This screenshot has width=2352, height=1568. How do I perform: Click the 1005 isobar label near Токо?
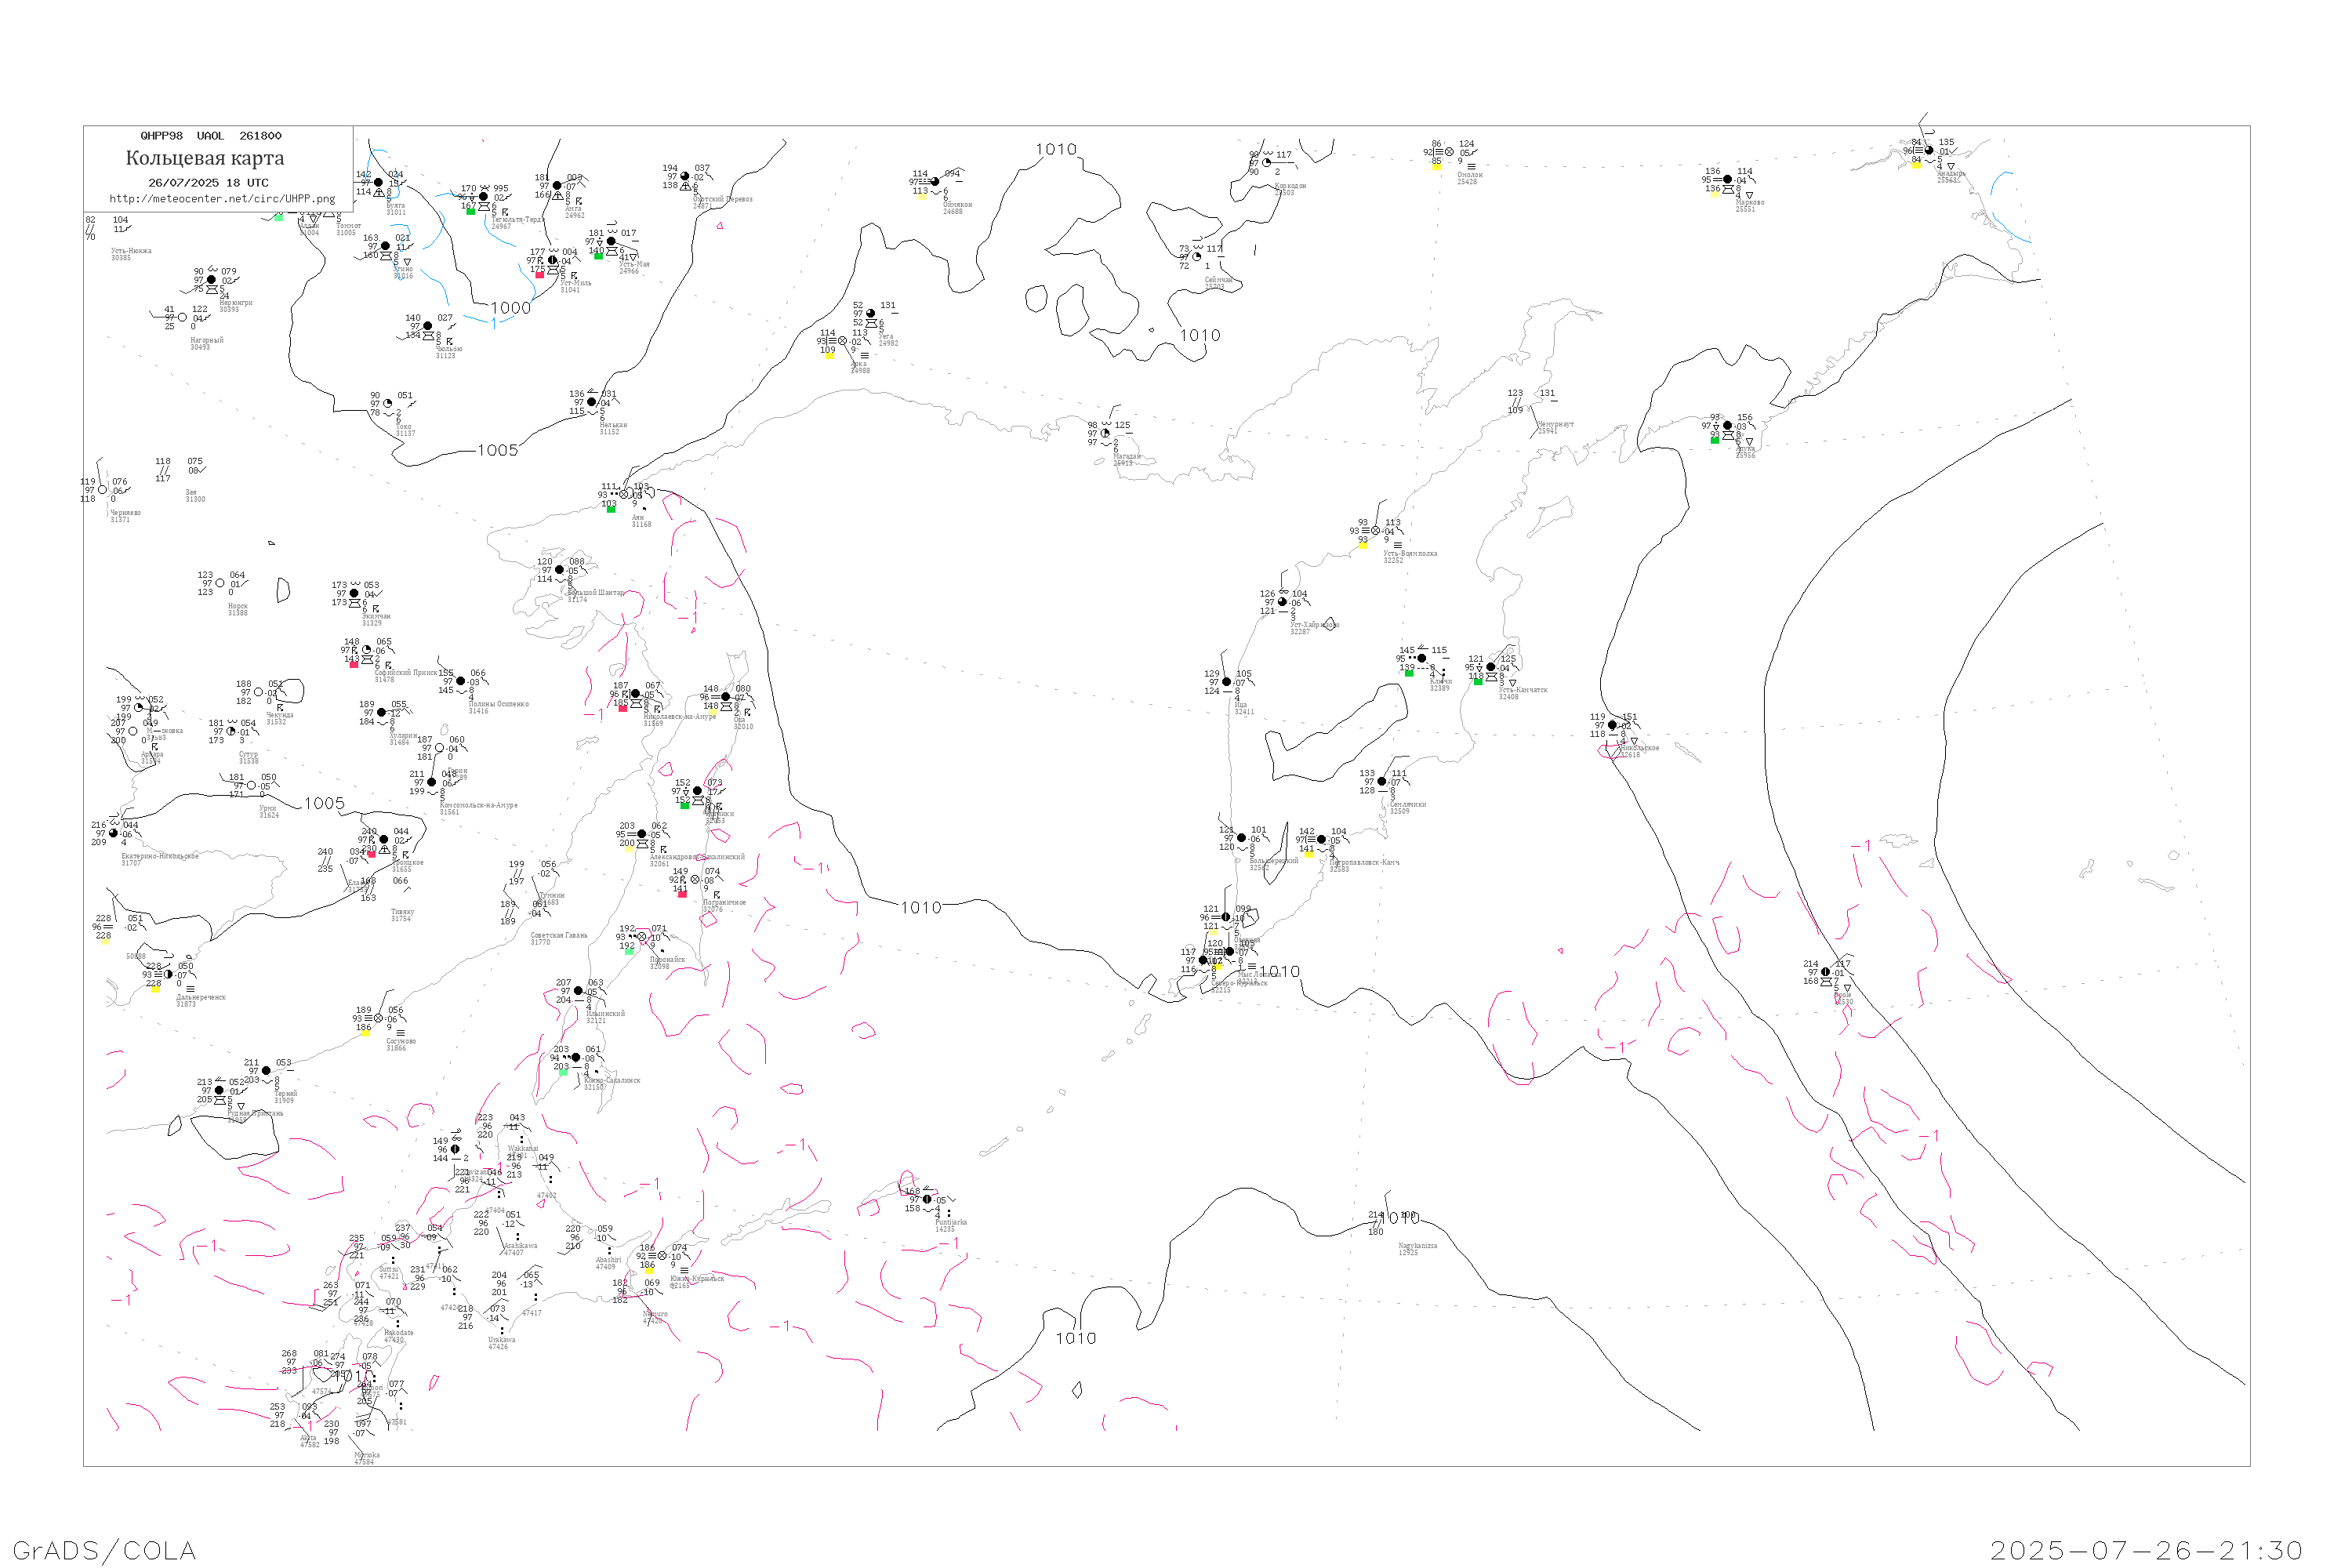coord(497,450)
